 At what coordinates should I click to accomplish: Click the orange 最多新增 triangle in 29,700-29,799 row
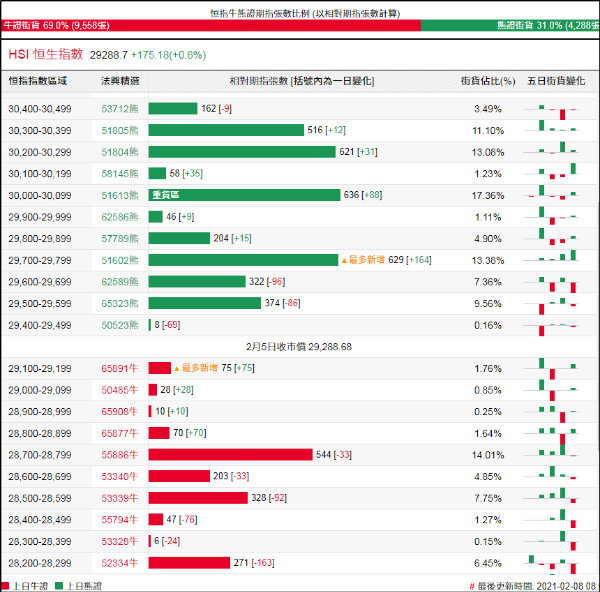[344, 261]
